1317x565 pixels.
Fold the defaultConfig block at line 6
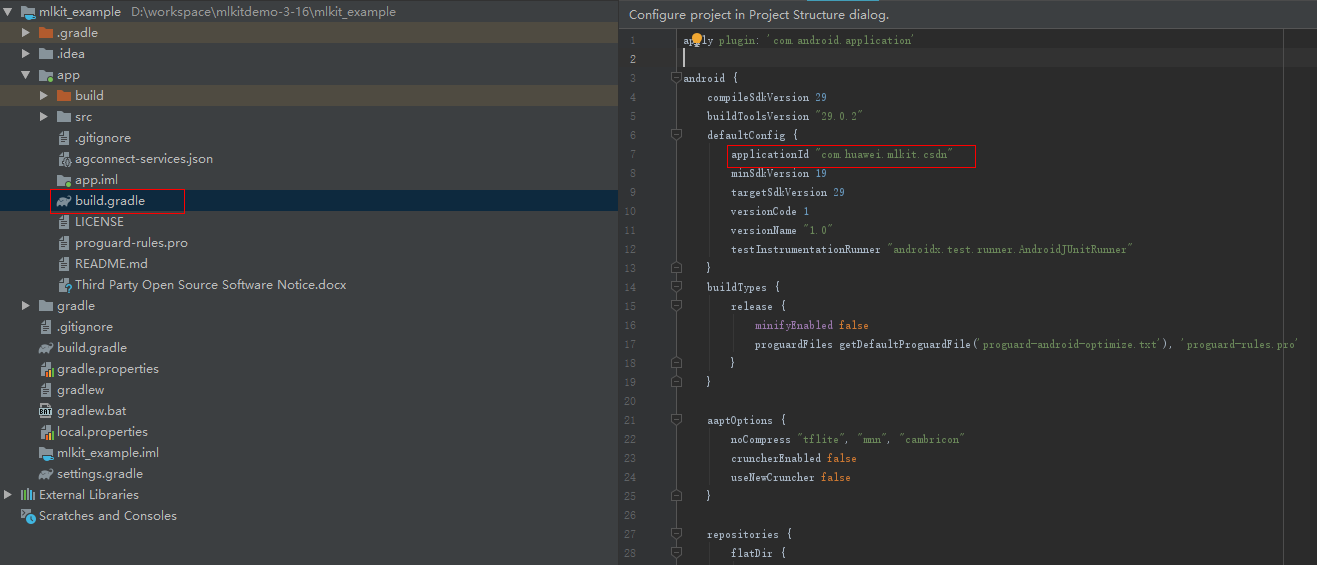tap(676, 134)
